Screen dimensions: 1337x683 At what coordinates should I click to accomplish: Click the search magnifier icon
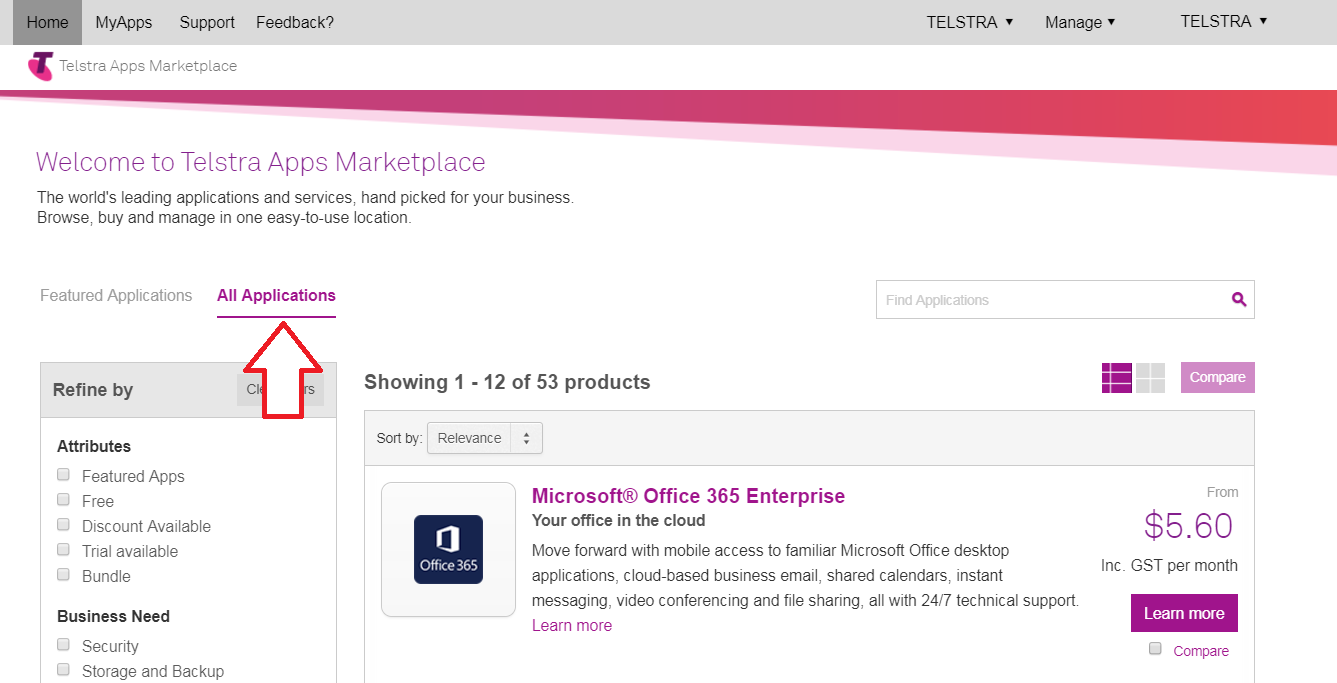click(x=1239, y=299)
